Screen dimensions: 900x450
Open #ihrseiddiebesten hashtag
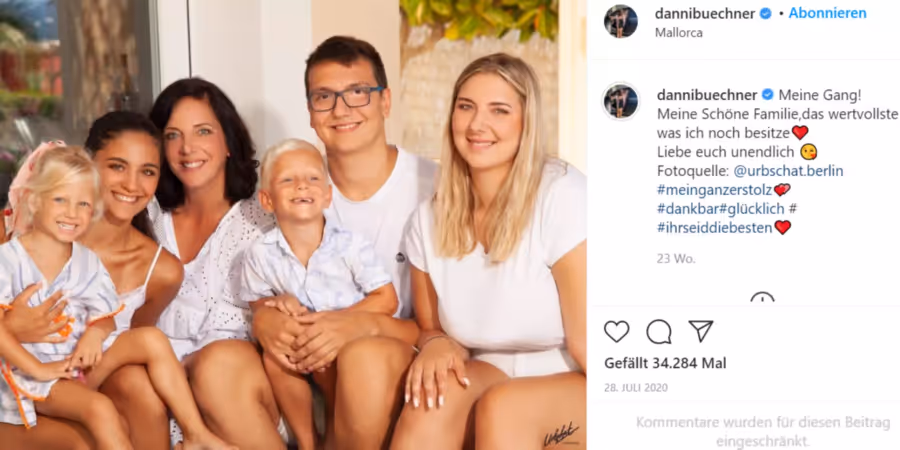point(714,227)
